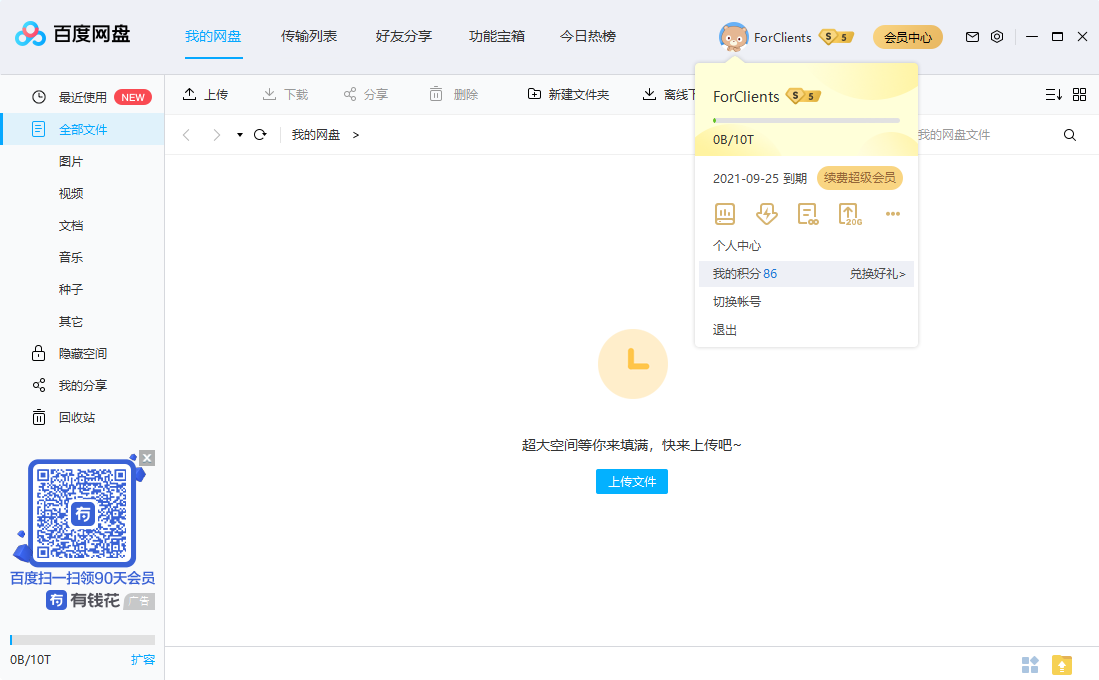The height and width of the screenshot is (680, 1099).
Task: Switch to grid view icon
Action: (1079, 95)
